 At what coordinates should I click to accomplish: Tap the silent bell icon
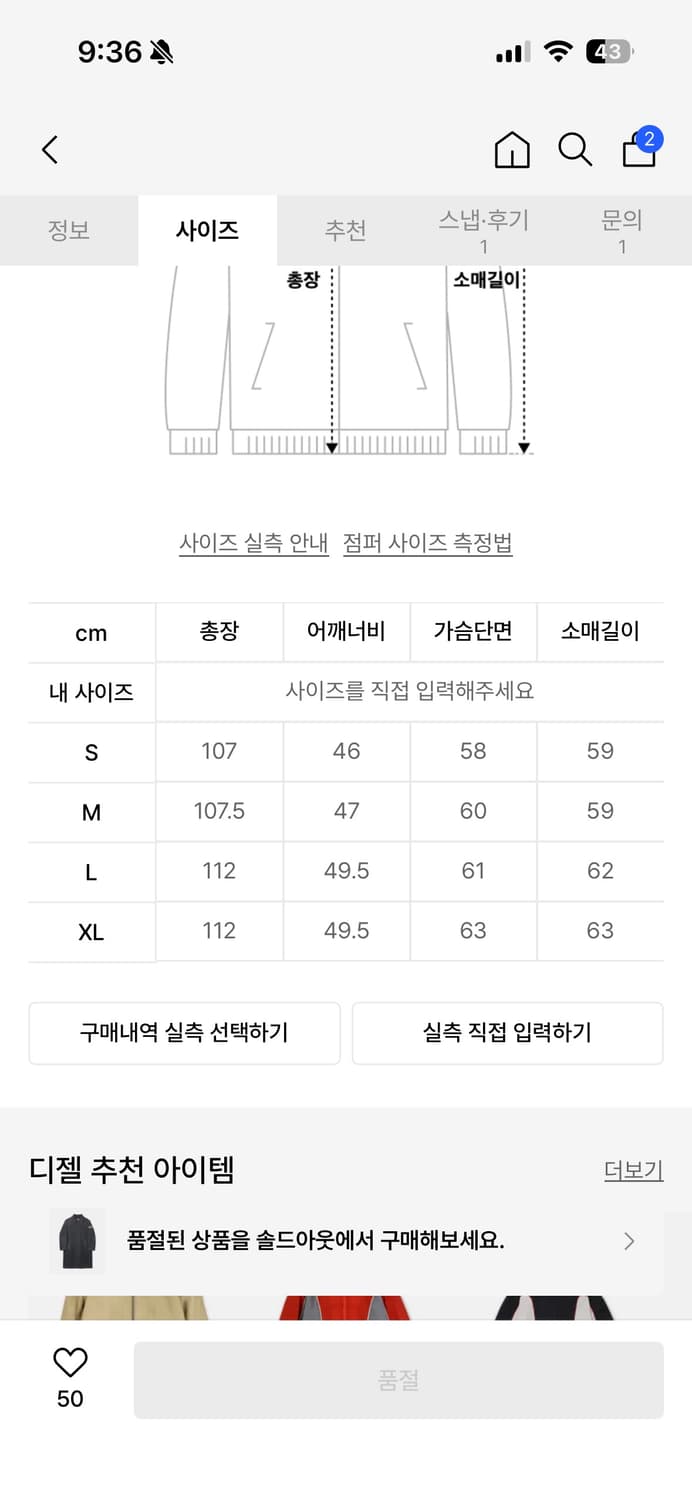pyautogui.click(x=161, y=52)
